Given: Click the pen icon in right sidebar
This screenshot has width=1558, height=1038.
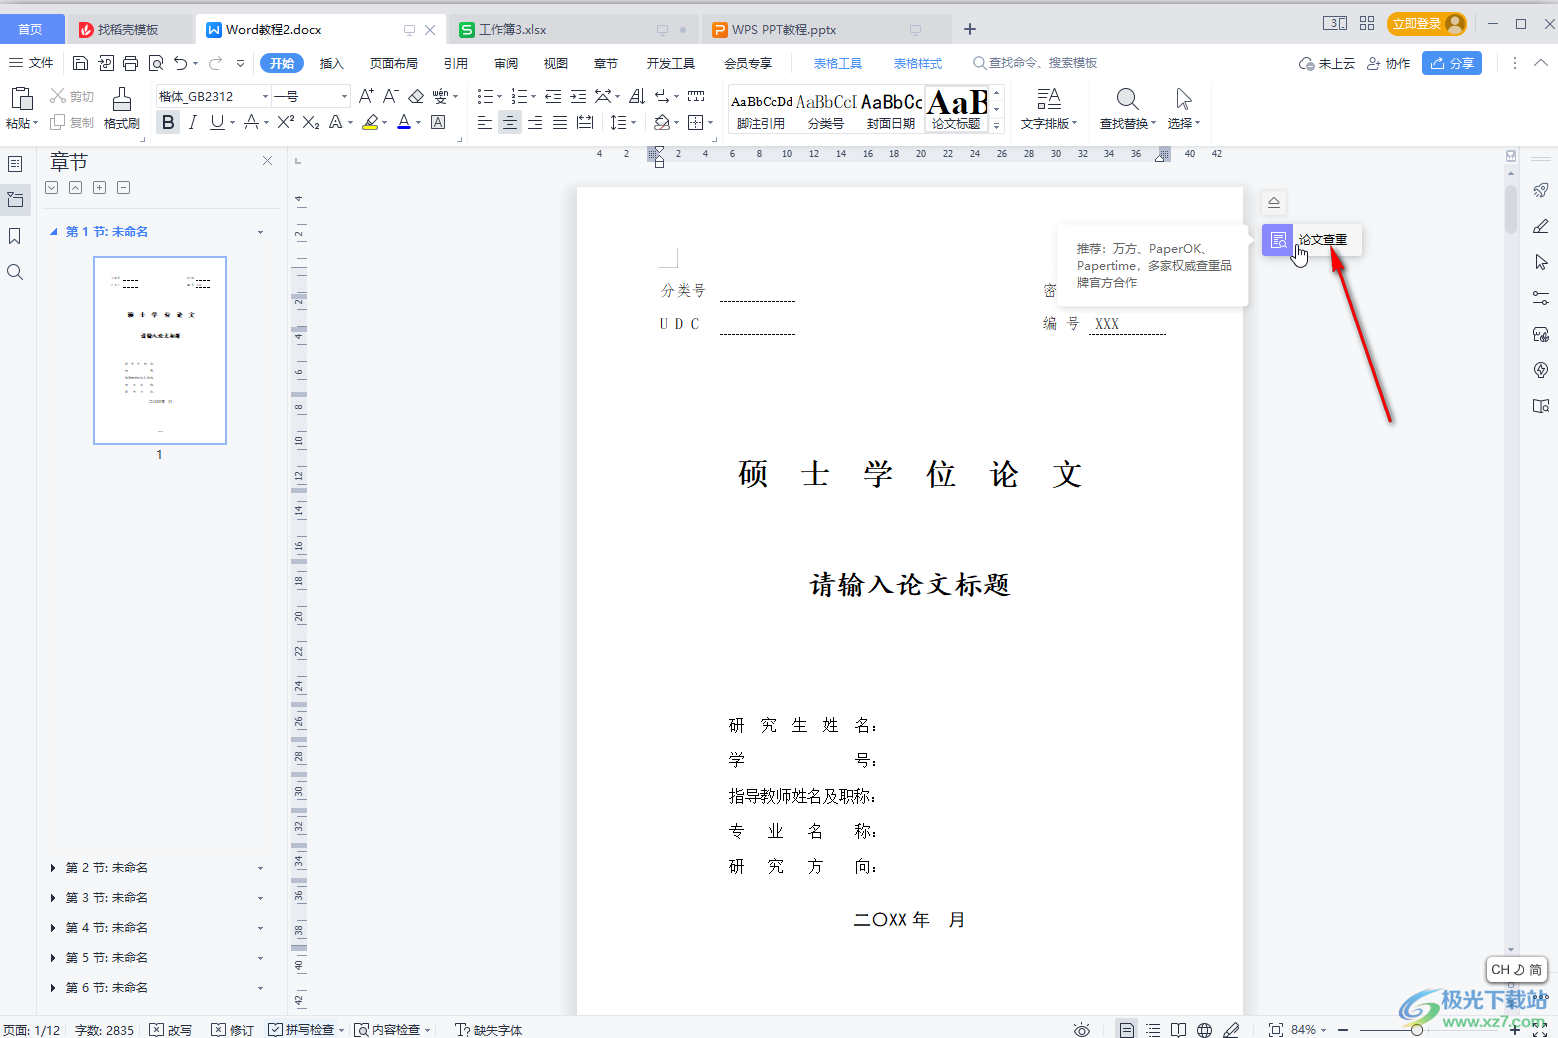Looking at the screenshot, I should coord(1541,226).
